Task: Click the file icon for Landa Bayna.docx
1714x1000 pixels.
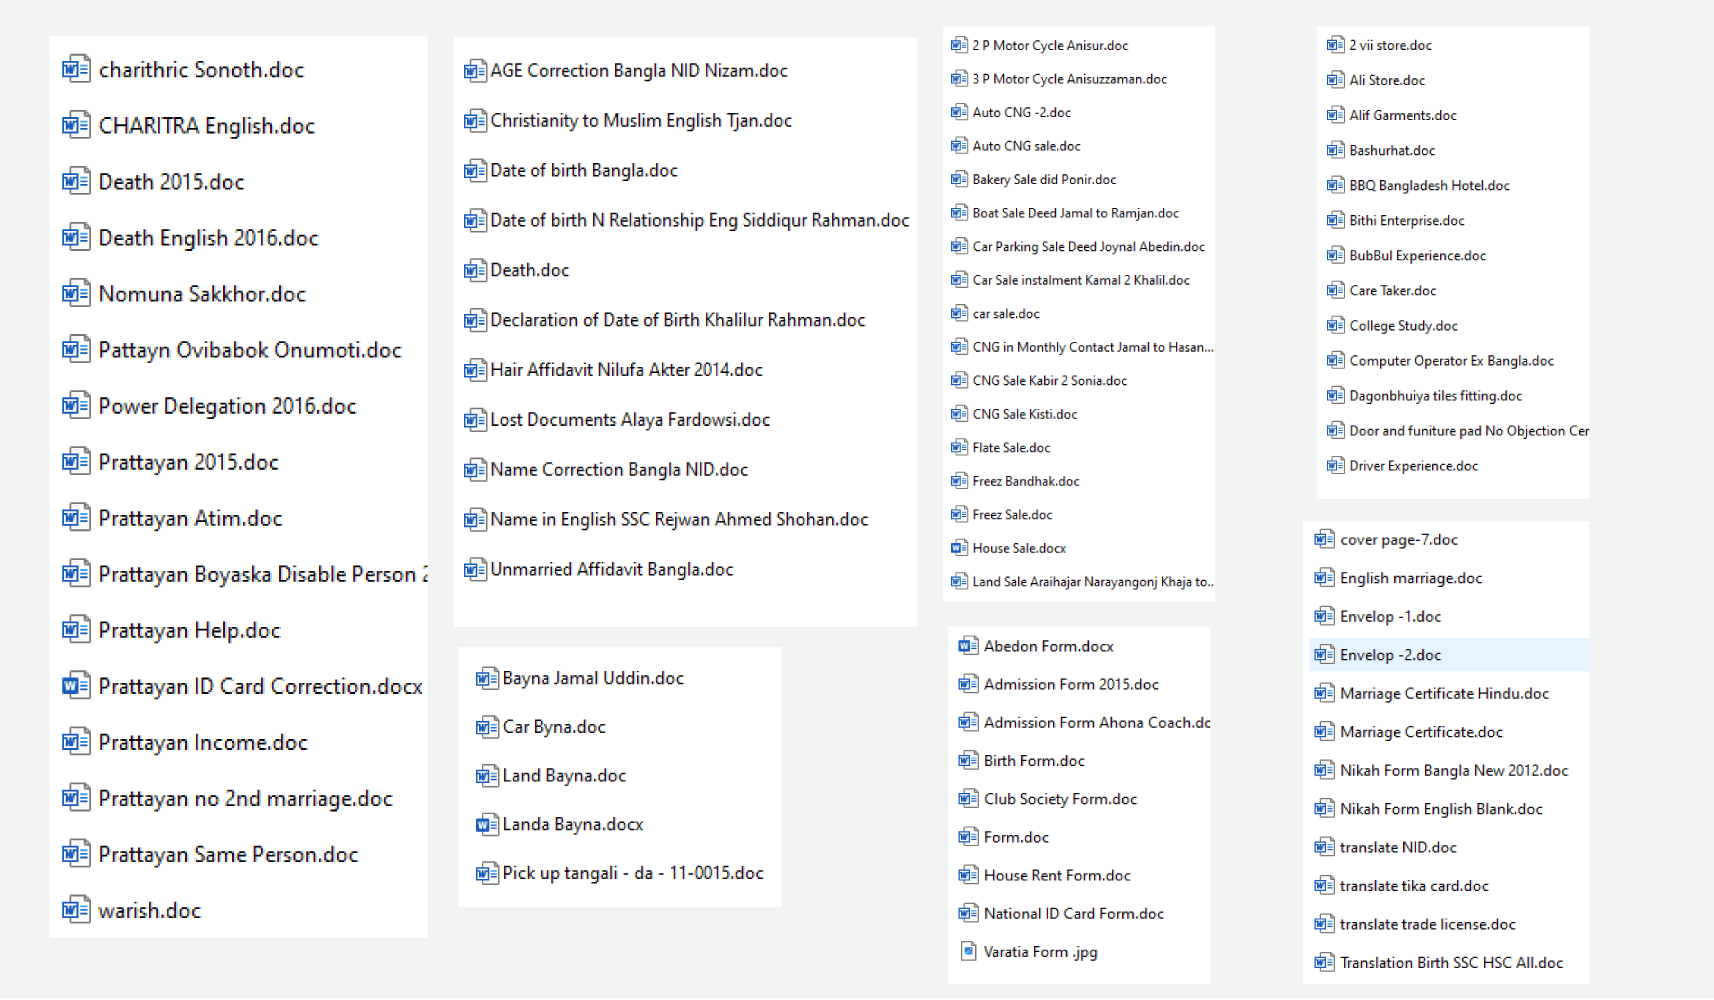Action: click(x=487, y=825)
